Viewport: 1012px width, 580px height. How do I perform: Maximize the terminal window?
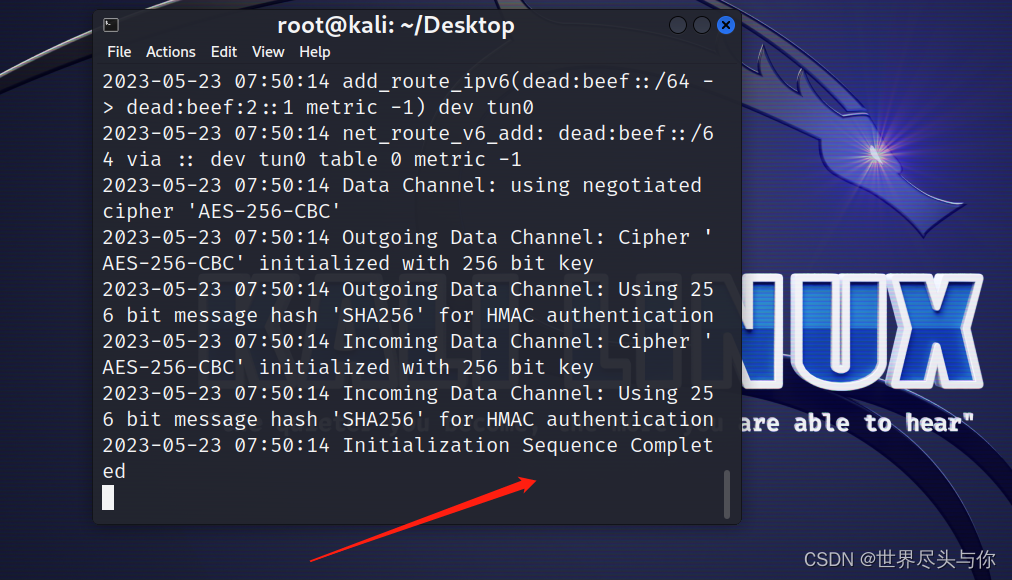(702, 25)
